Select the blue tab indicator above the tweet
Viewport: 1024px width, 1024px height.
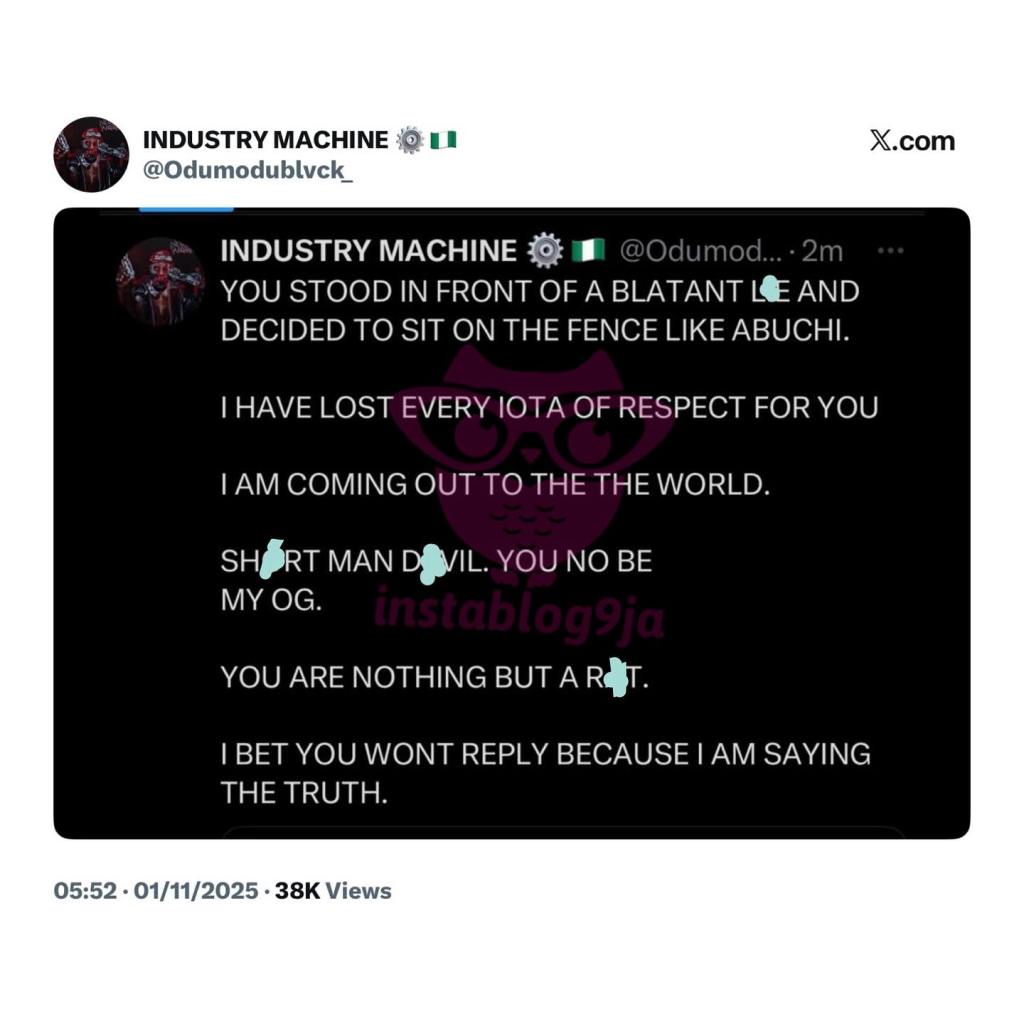pos(185,209)
